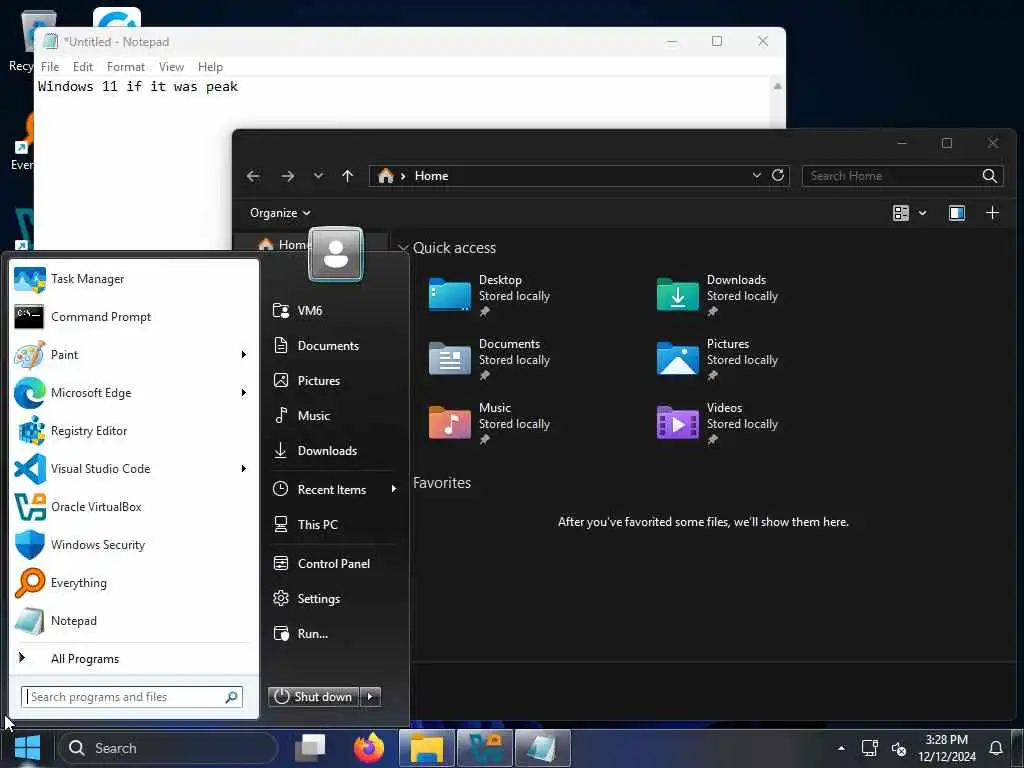Open Task Manager from Start menu
The height and width of the screenshot is (768, 1024).
(134, 279)
